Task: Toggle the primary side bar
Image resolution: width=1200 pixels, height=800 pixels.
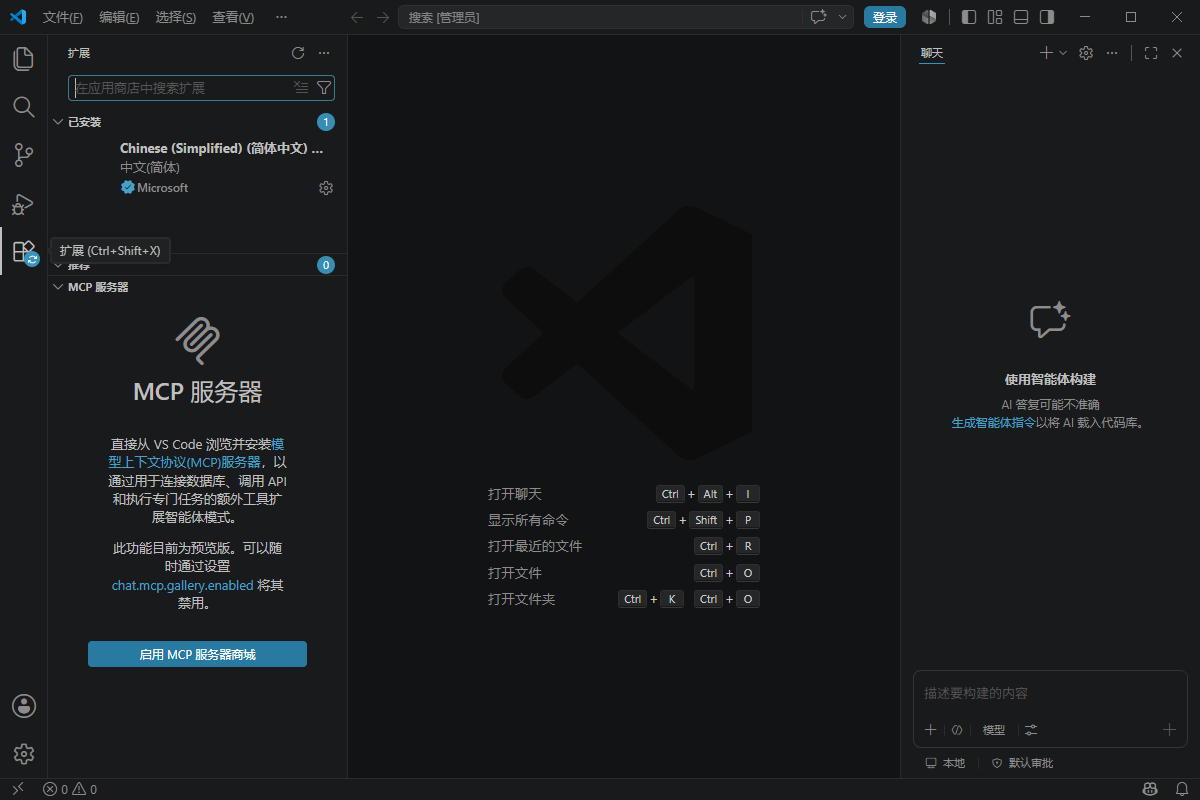Action: click(969, 17)
